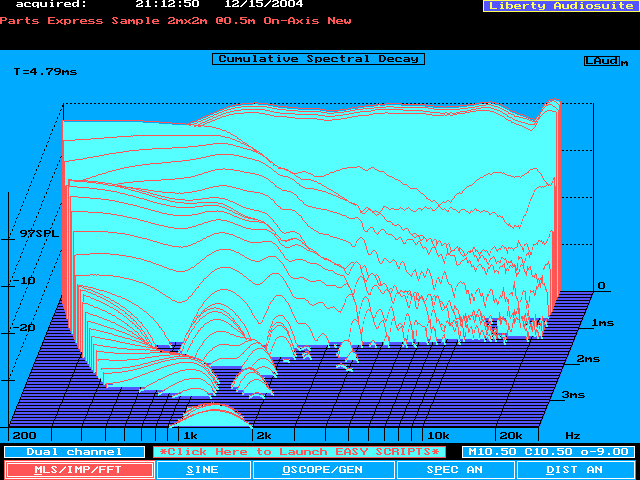This screenshot has height=480, width=640.
Task: Open the DIST AN module
Action: [575, 469]
